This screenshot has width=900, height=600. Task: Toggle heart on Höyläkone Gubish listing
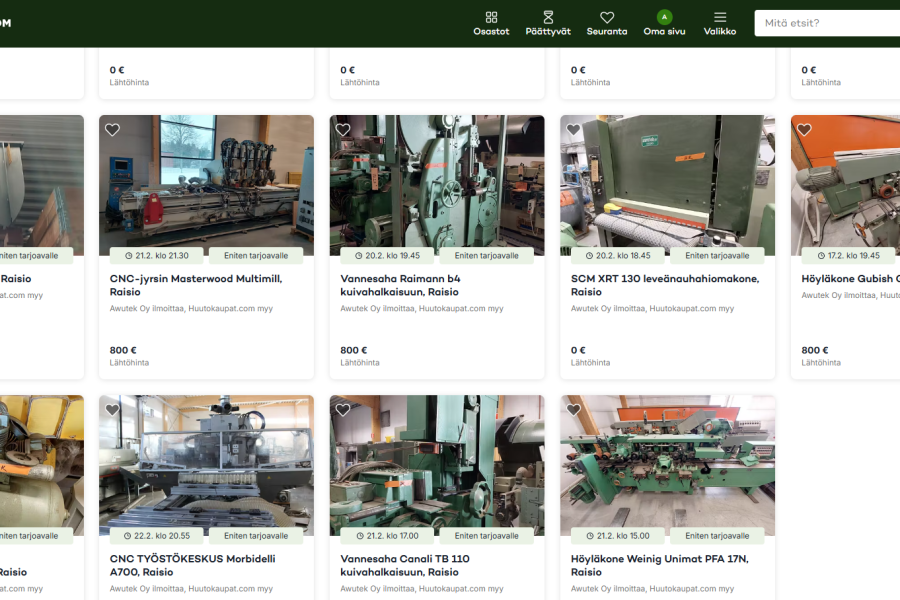pyautogui.click(x=804, y=130)
